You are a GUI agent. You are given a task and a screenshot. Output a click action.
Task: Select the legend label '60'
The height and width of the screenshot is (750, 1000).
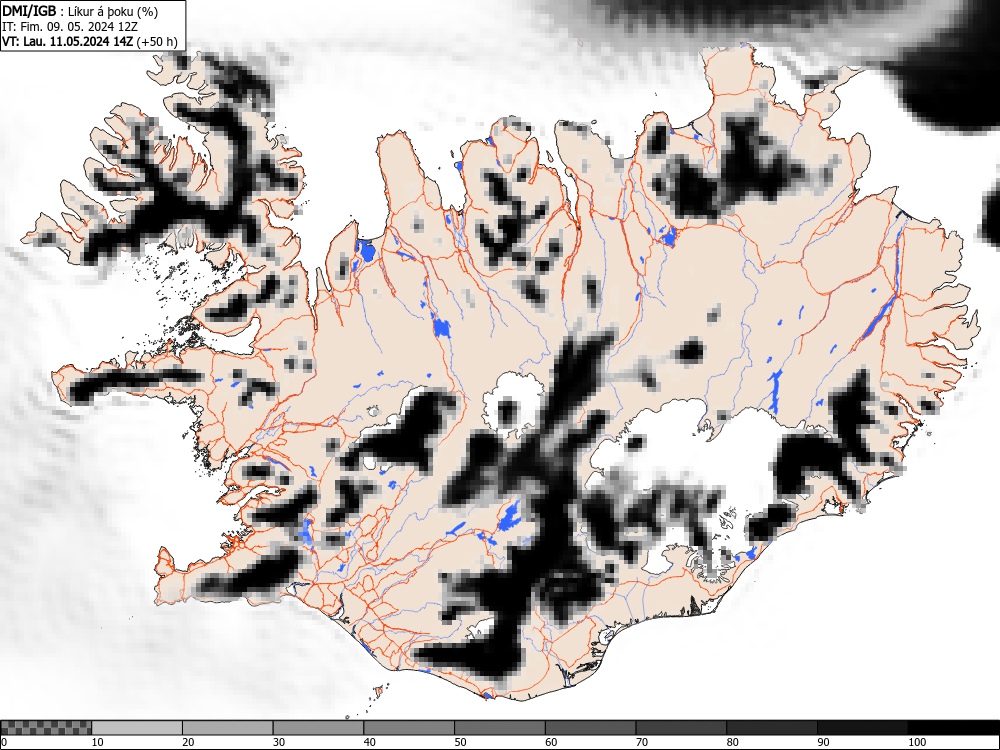point(551,742)
